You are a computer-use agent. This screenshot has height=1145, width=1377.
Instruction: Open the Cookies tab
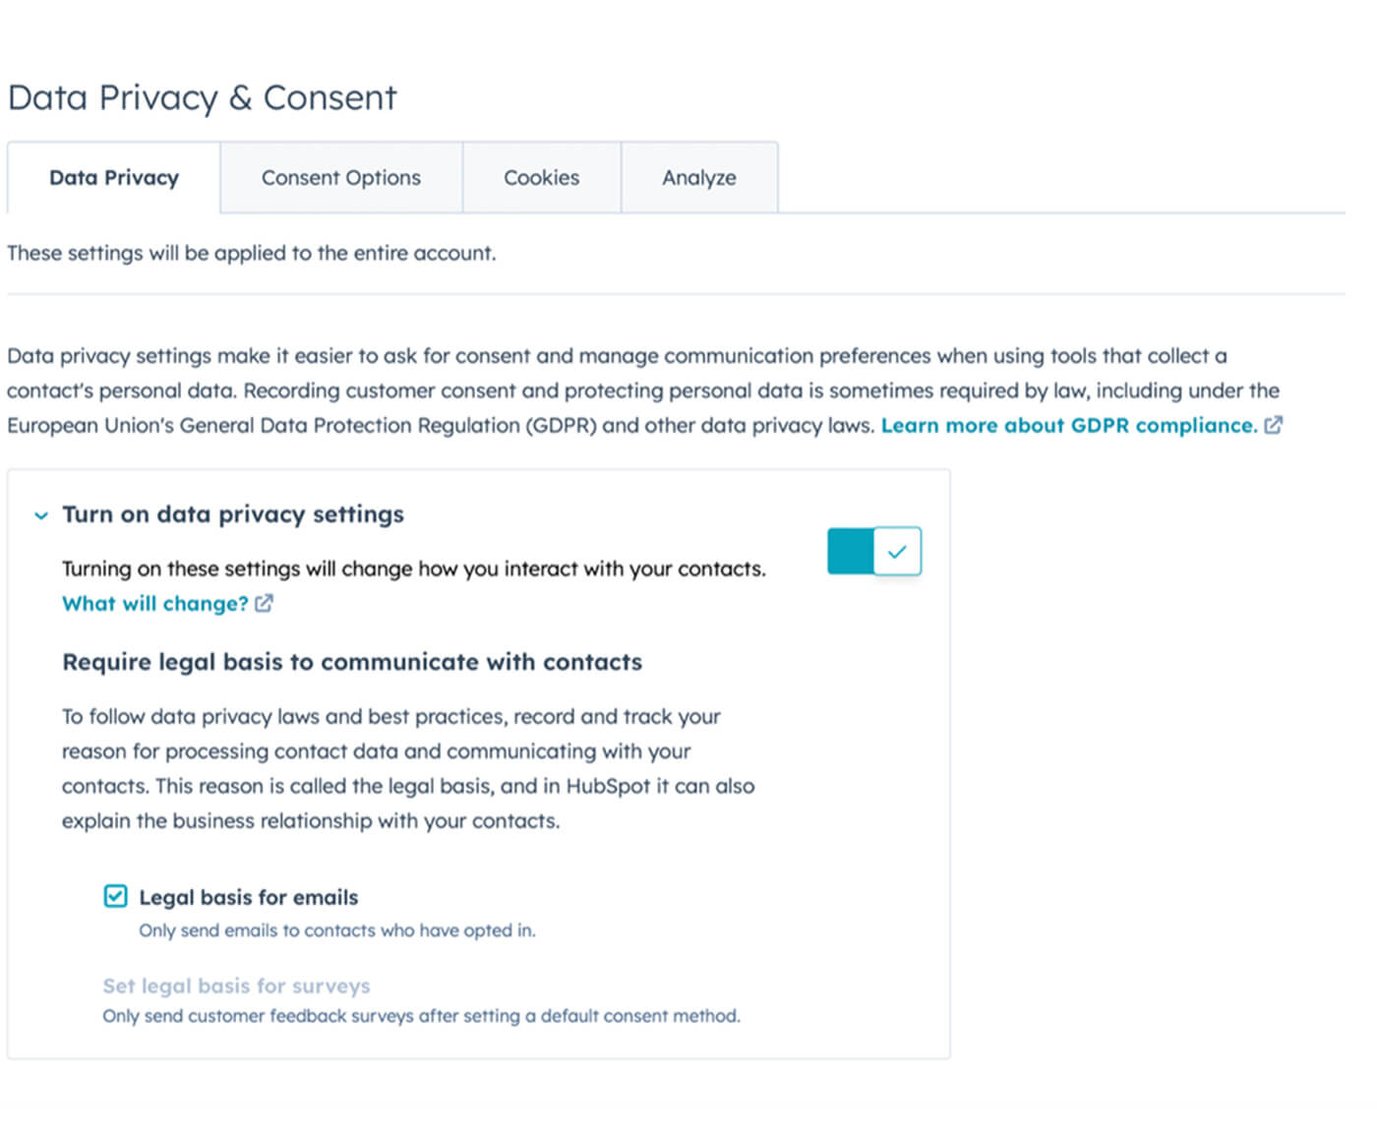(541, 177)
